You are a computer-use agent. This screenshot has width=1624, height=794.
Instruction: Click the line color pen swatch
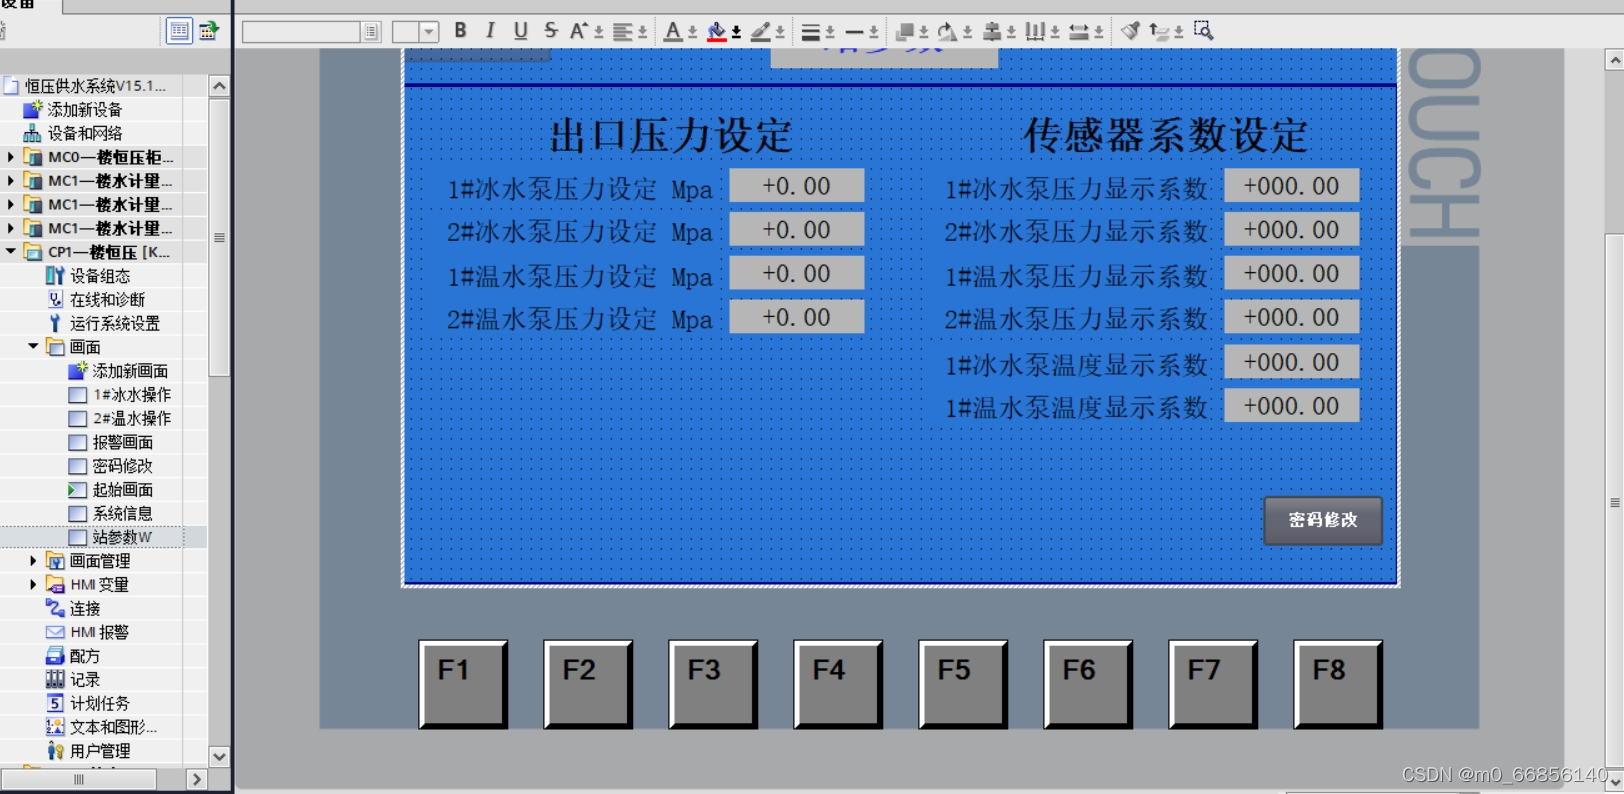[761, 32]
